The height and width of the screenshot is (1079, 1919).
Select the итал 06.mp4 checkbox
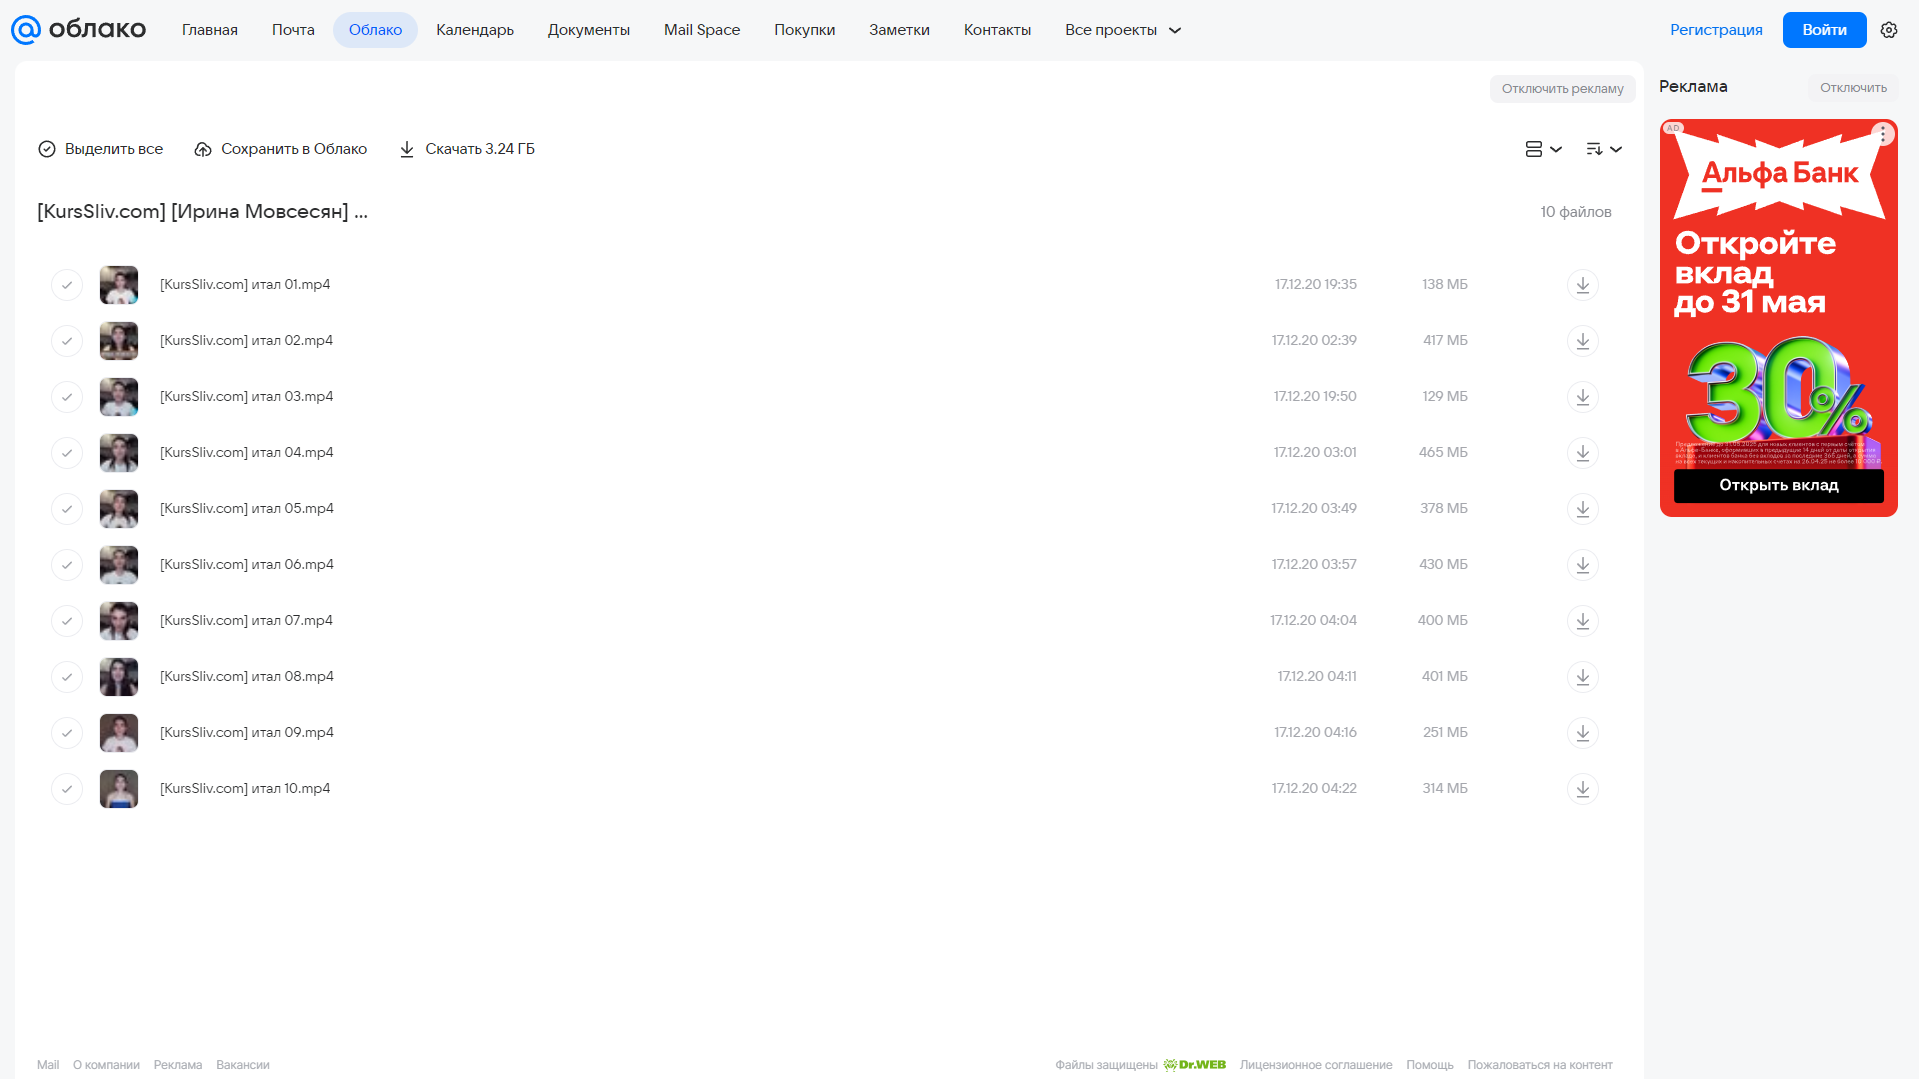click(x=67, y=565)
